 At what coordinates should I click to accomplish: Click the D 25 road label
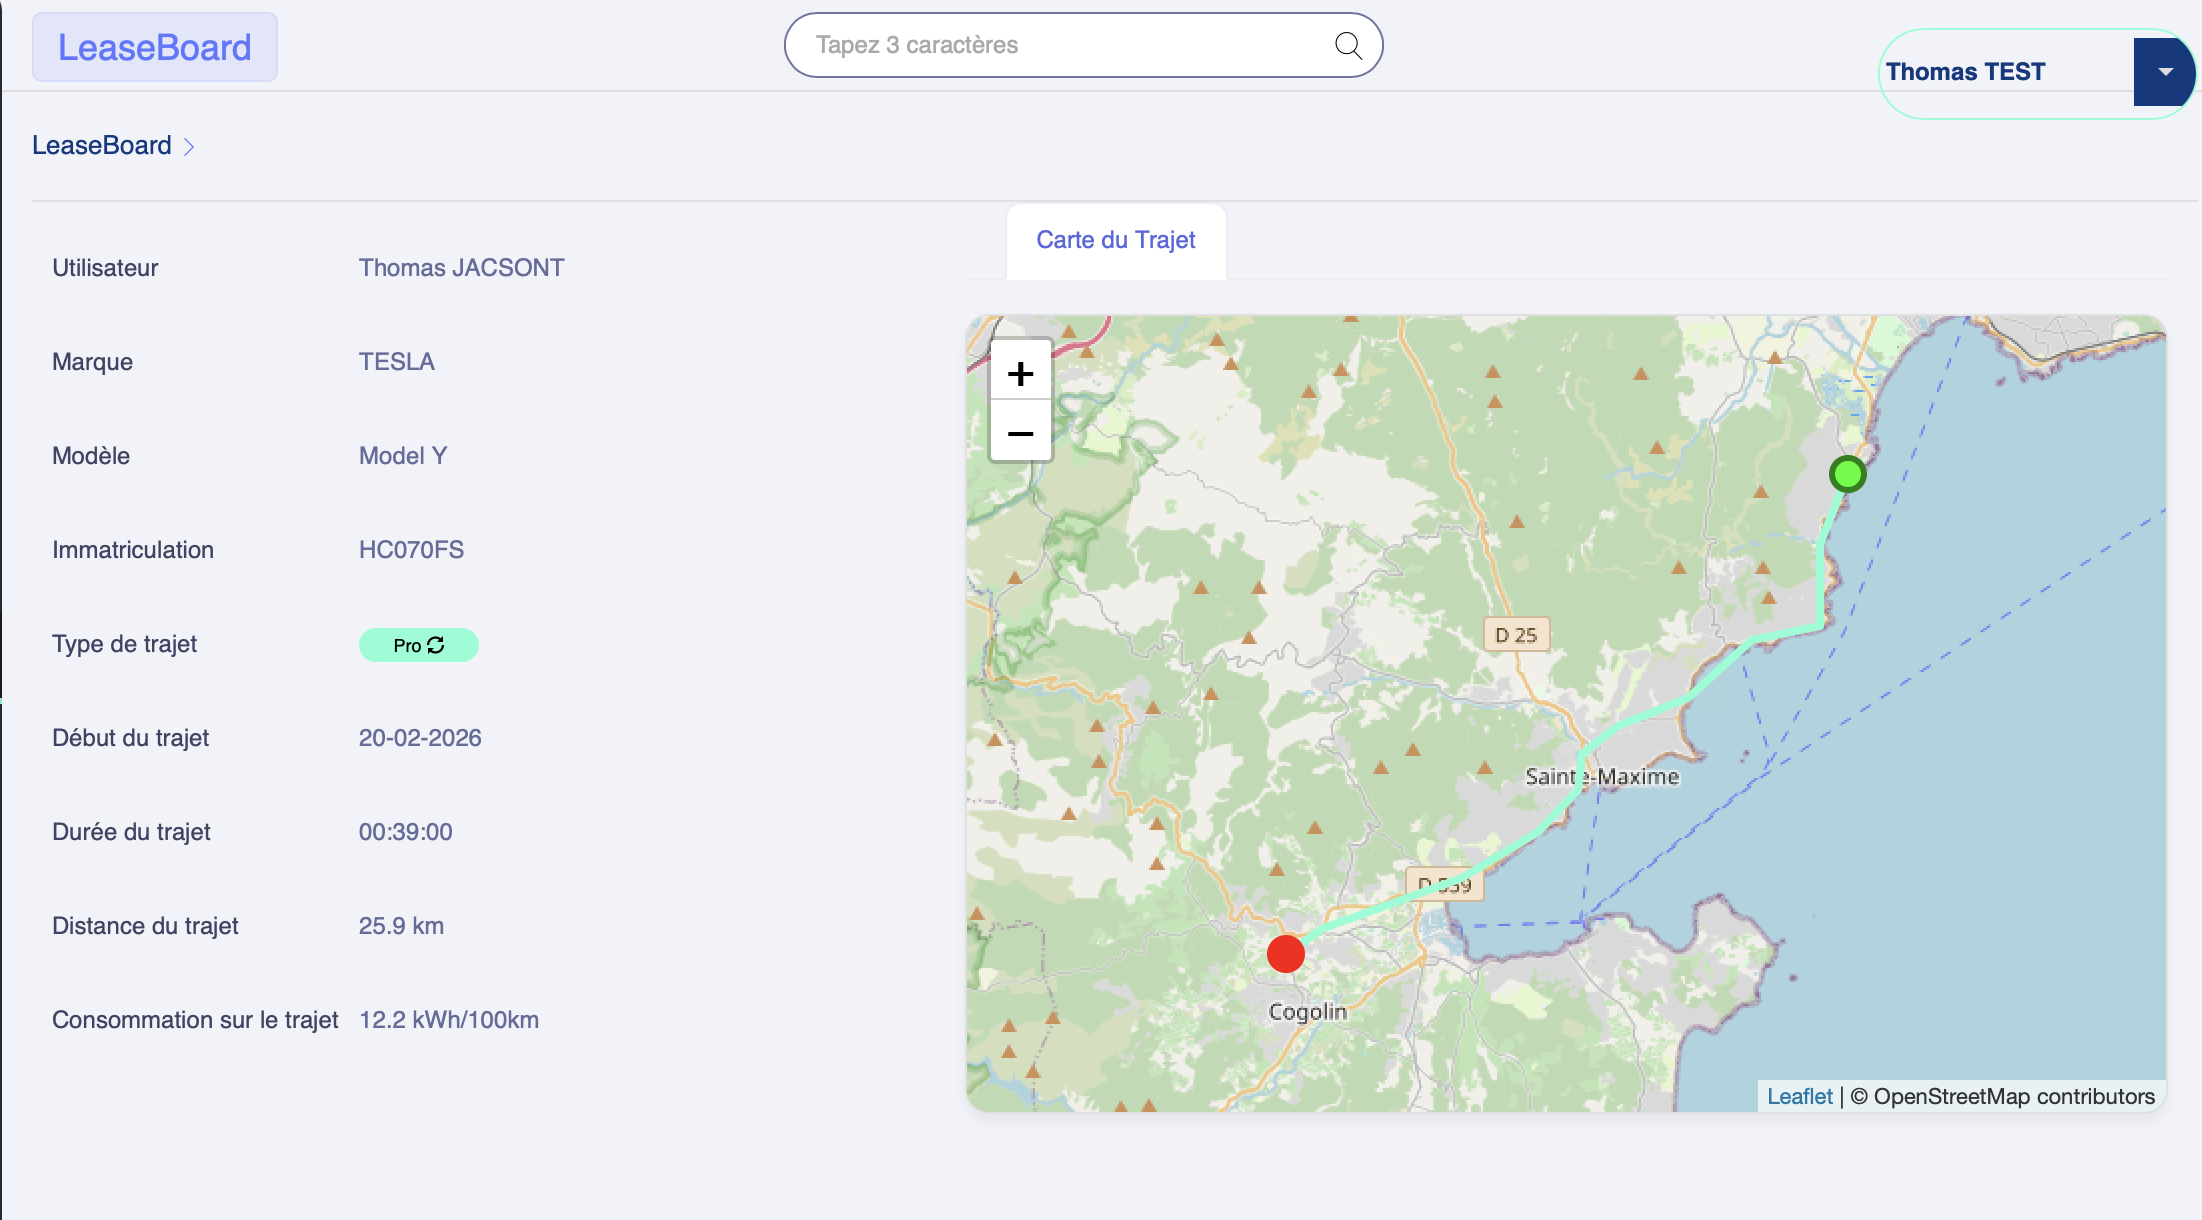[1515, 635]
